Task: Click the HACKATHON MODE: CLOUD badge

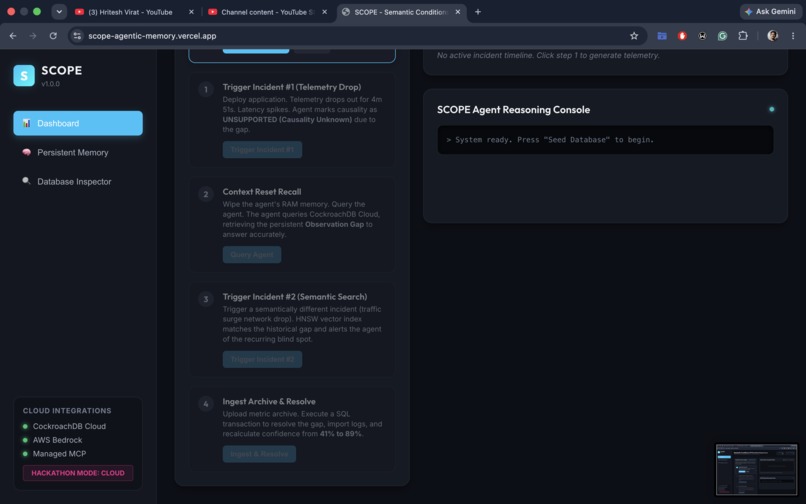Action: tap(78, 473)
